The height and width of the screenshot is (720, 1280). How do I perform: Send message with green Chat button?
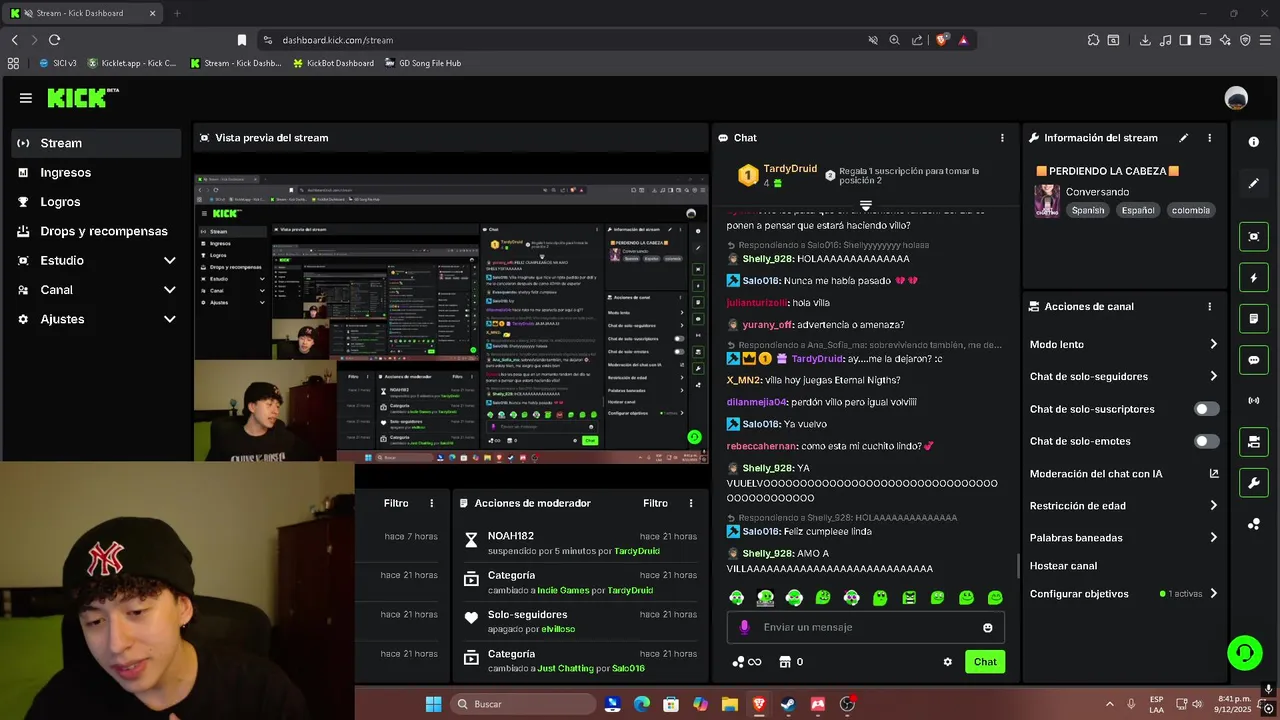tap(985, 662)
